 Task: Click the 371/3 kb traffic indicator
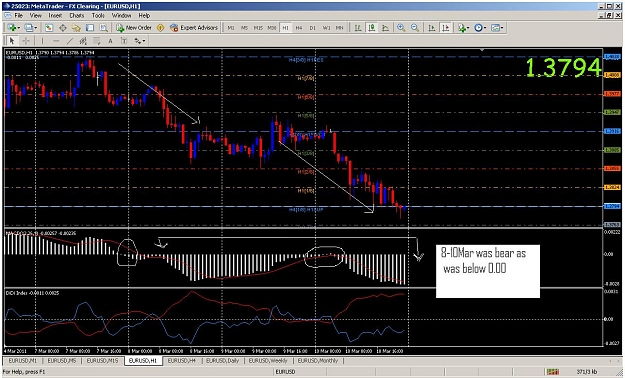point(587,372)
